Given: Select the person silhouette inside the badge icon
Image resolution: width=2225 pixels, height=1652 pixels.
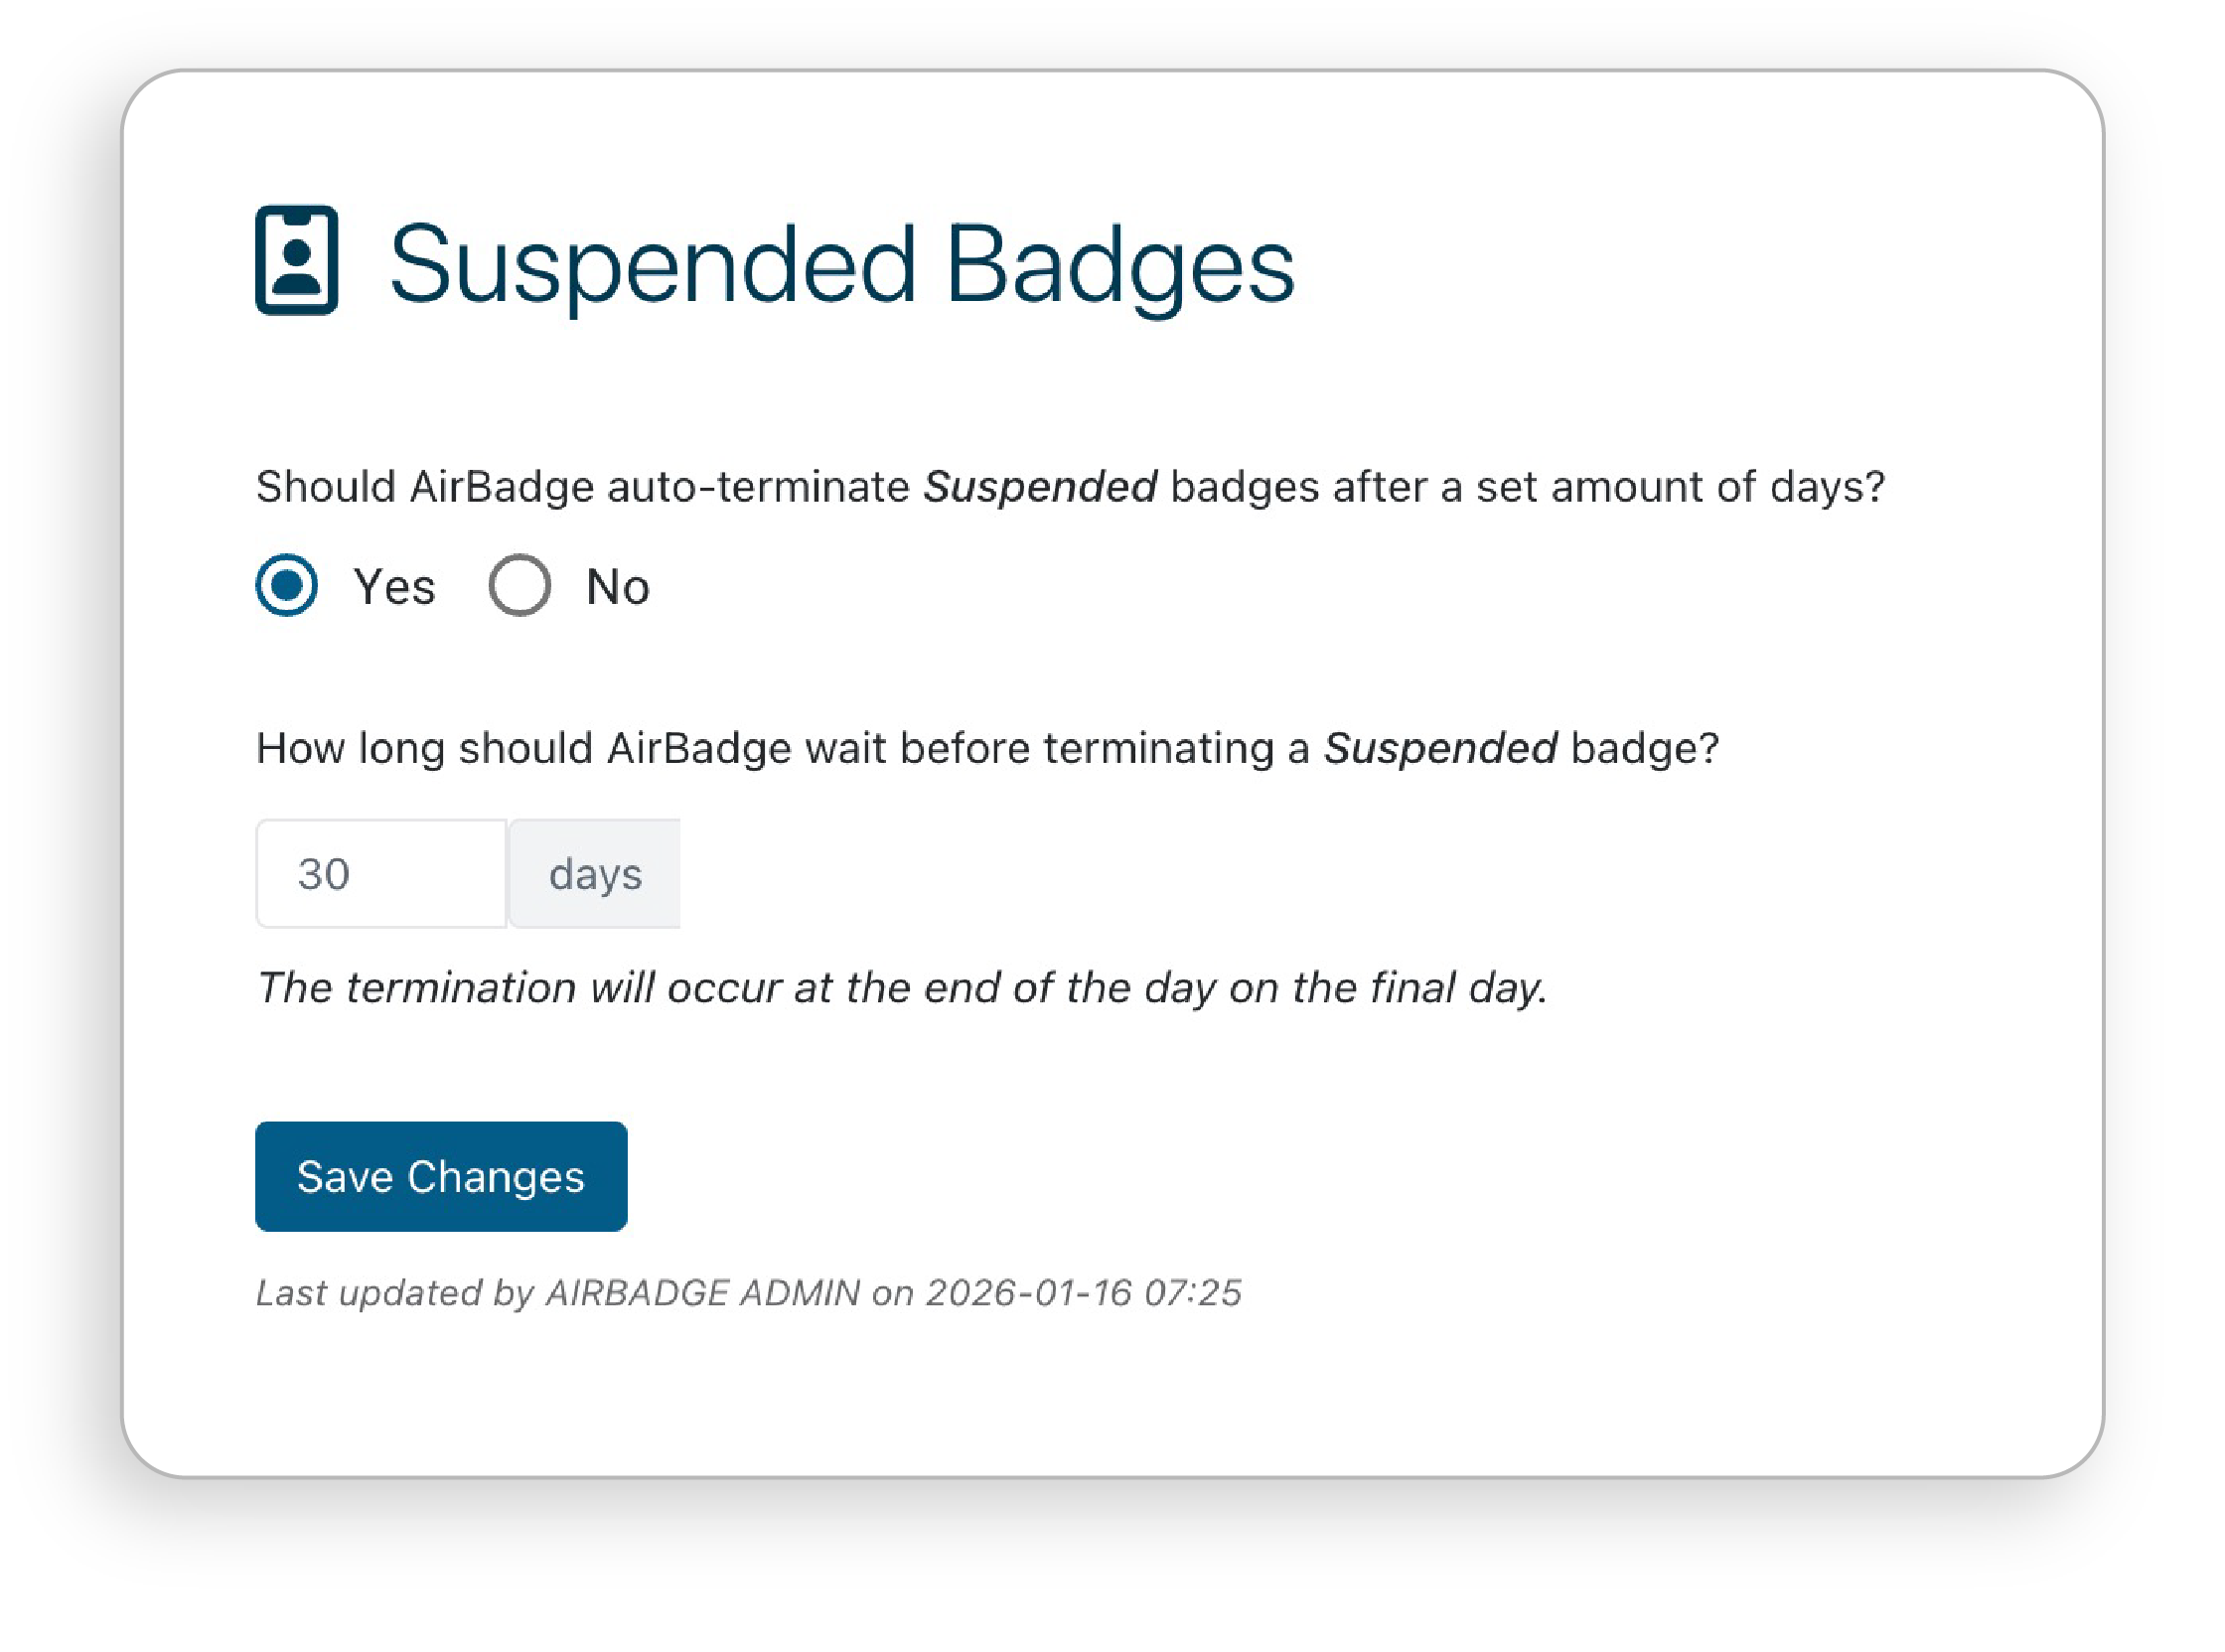Looking at the screenshot, I should tap(296, 270).
